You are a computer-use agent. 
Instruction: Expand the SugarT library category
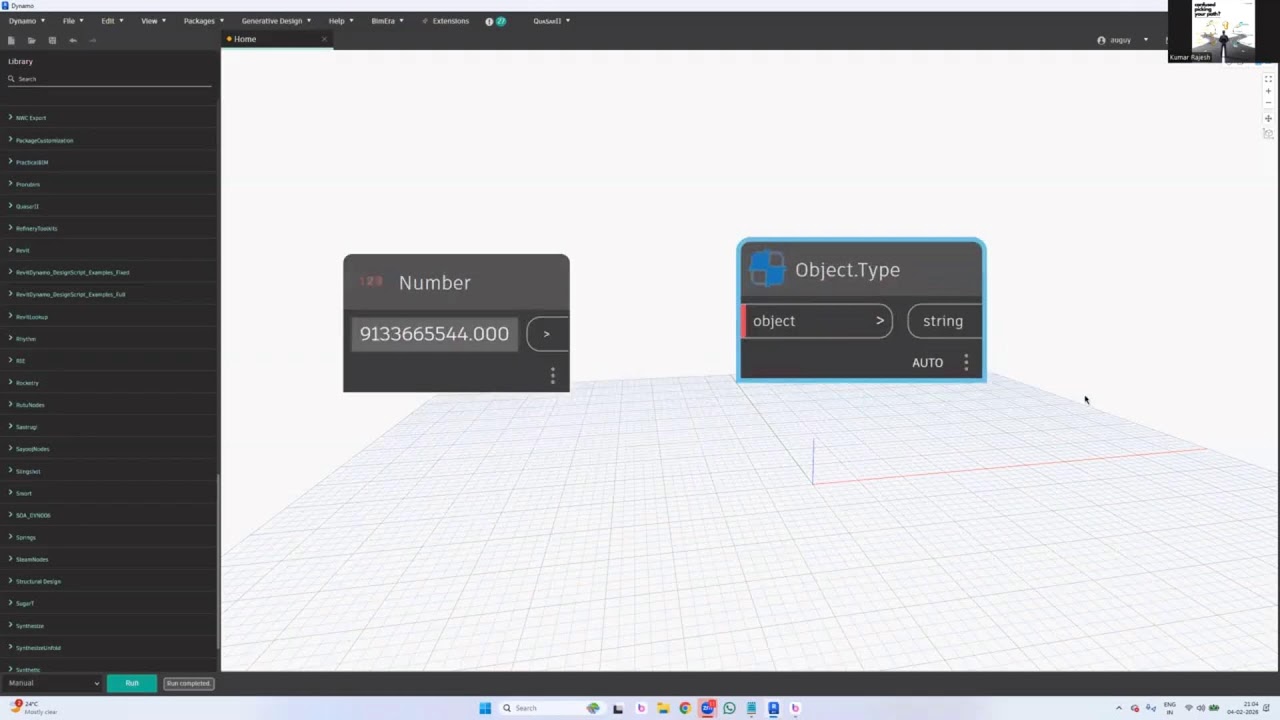pos(108,603)
